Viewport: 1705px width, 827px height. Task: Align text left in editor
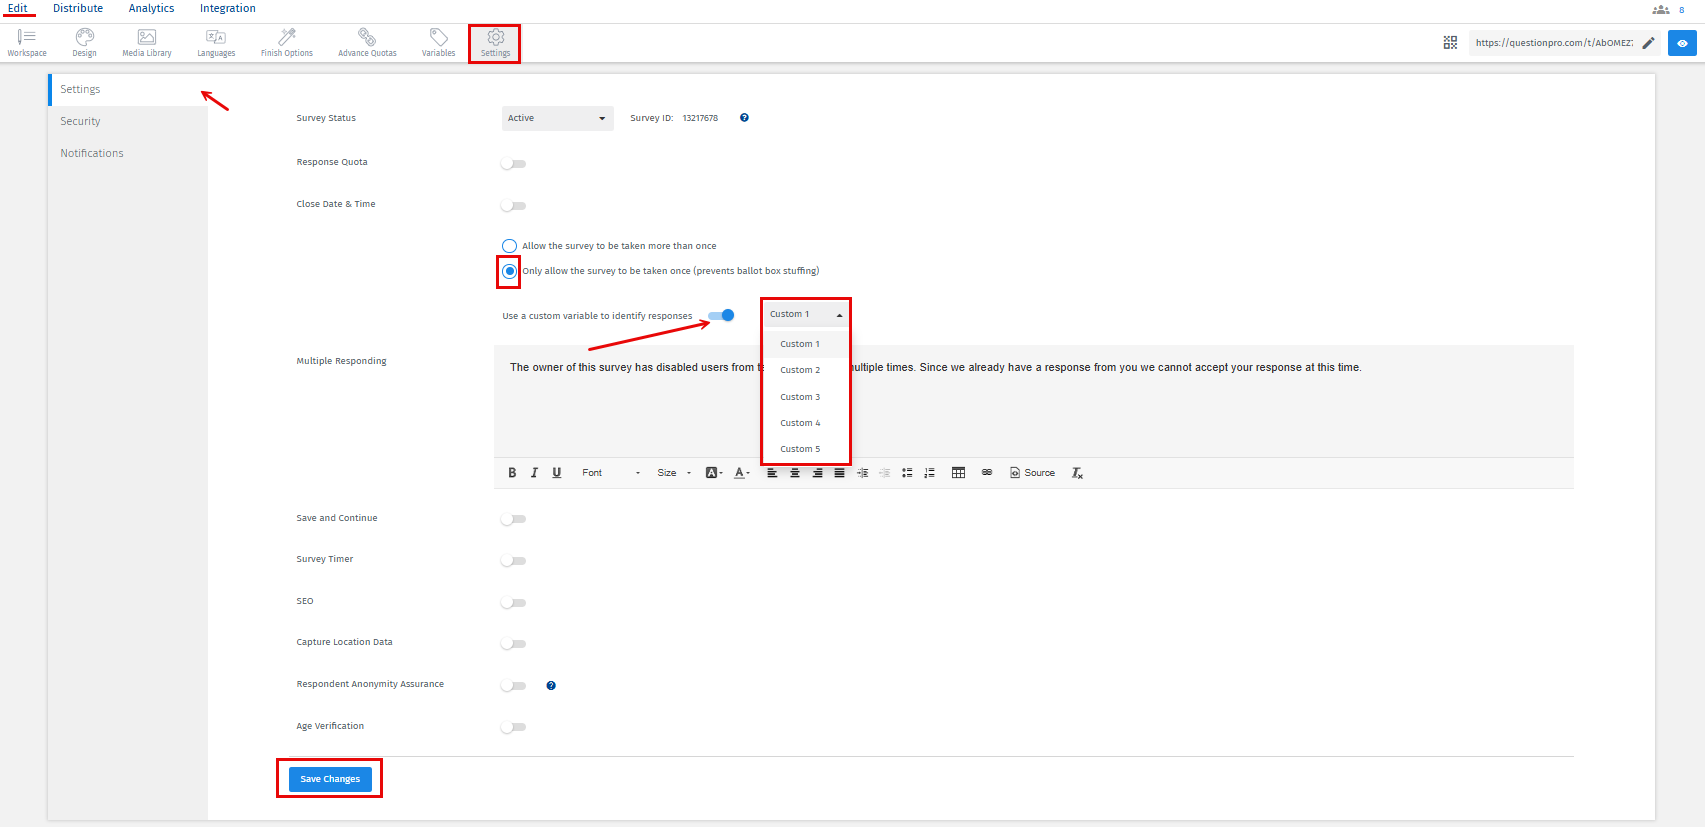[x=772, y=473]
